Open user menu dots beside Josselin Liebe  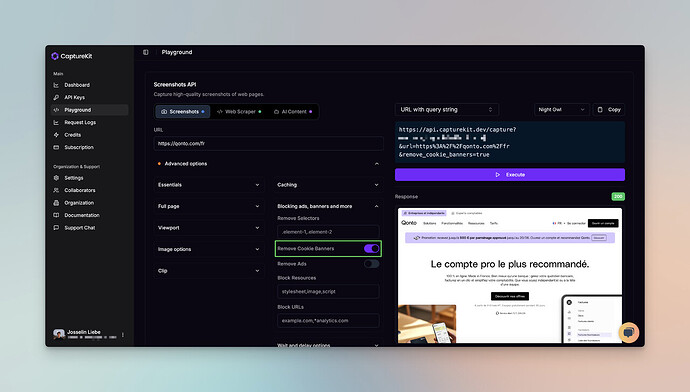pyautogui.click(x=123, y=335)
